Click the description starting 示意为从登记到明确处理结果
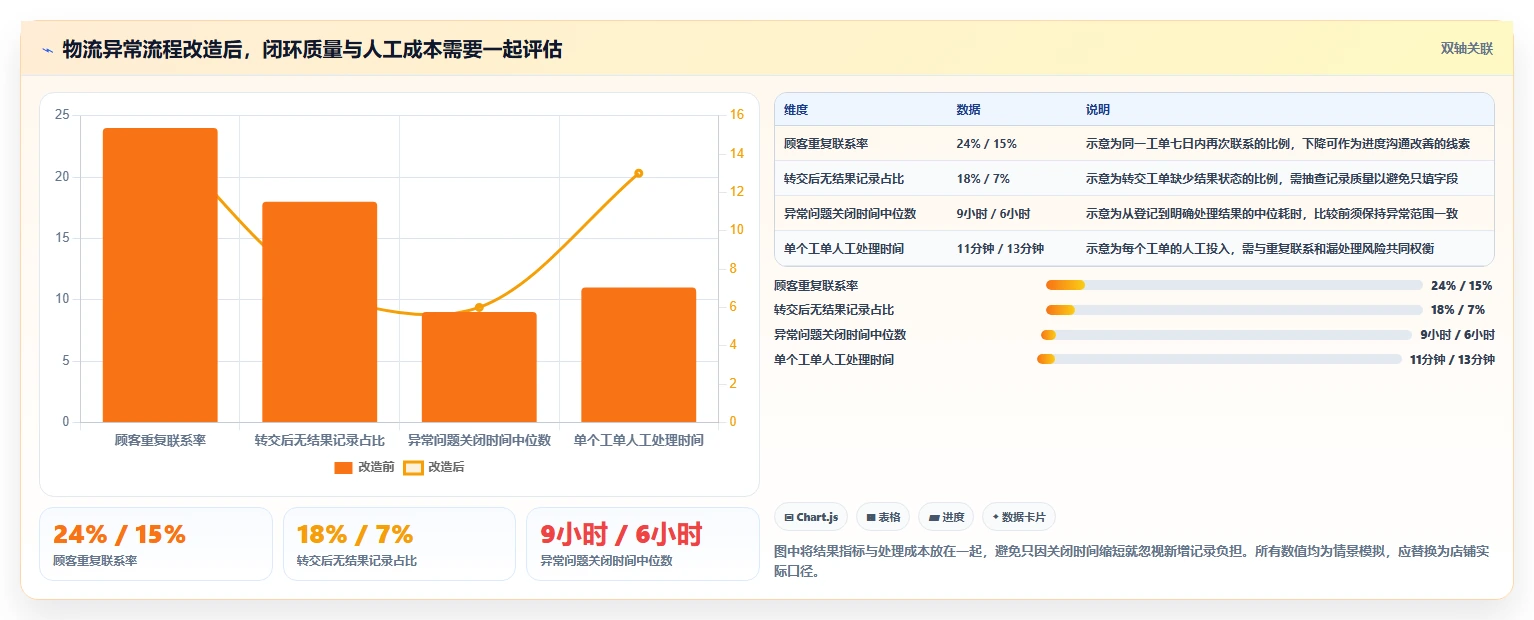 (x=1272, y=214)
